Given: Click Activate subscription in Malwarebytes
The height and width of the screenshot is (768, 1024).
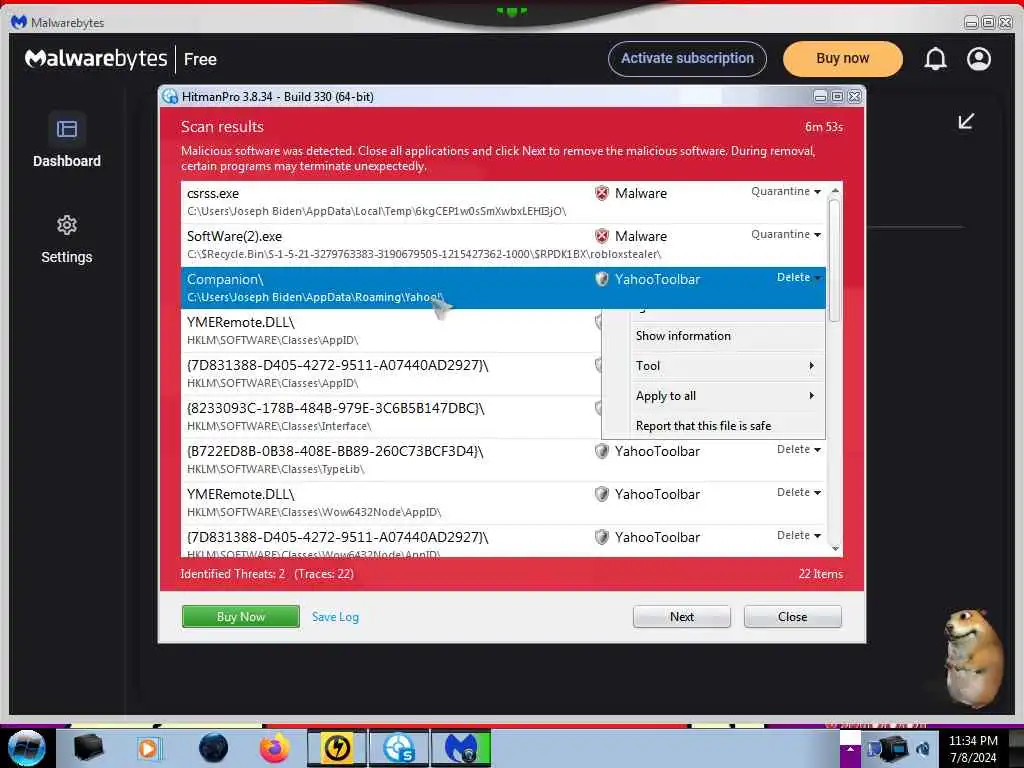Looking at the screenshot, I should tap(687, 59).
